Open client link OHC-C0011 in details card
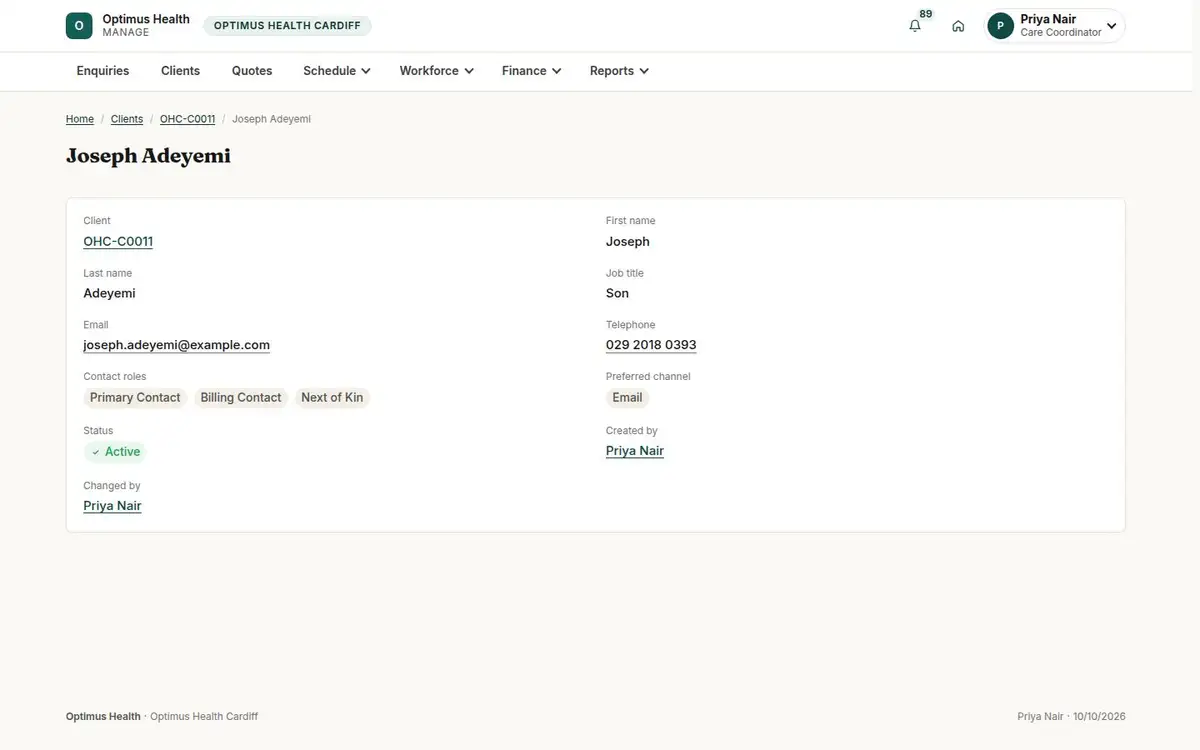1200x750 pixels. pos(118,242)
